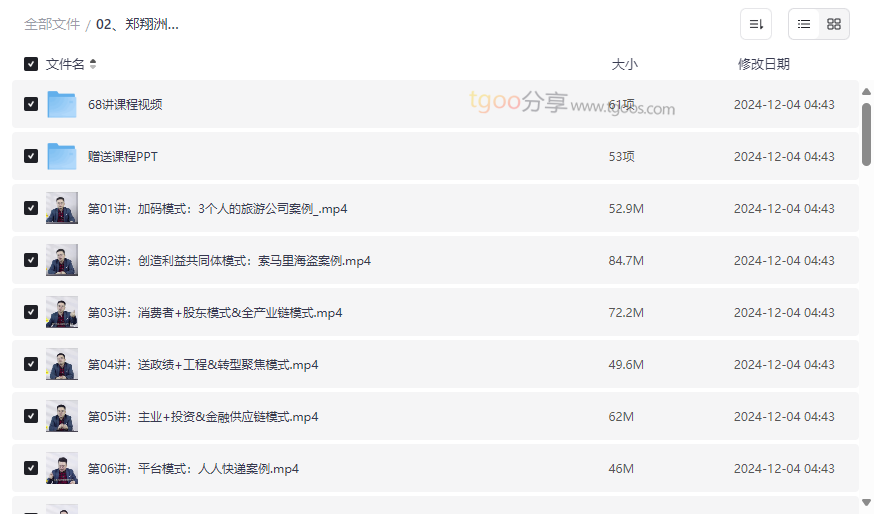The height and width of the screenshot is (514, 874).
Task: Click the 修改日期 column header
Action: (764, 64)
